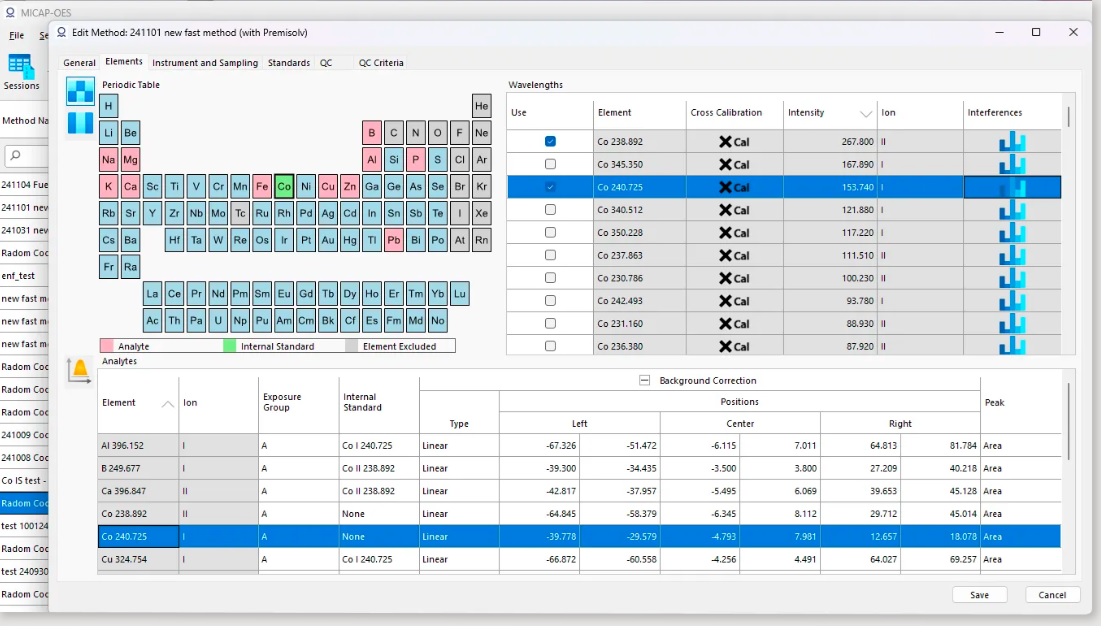This screenshot has height=642, width=1108.
Task: Open the spectrum peak icon beside Analytes
Action: (x=80, y=371)
